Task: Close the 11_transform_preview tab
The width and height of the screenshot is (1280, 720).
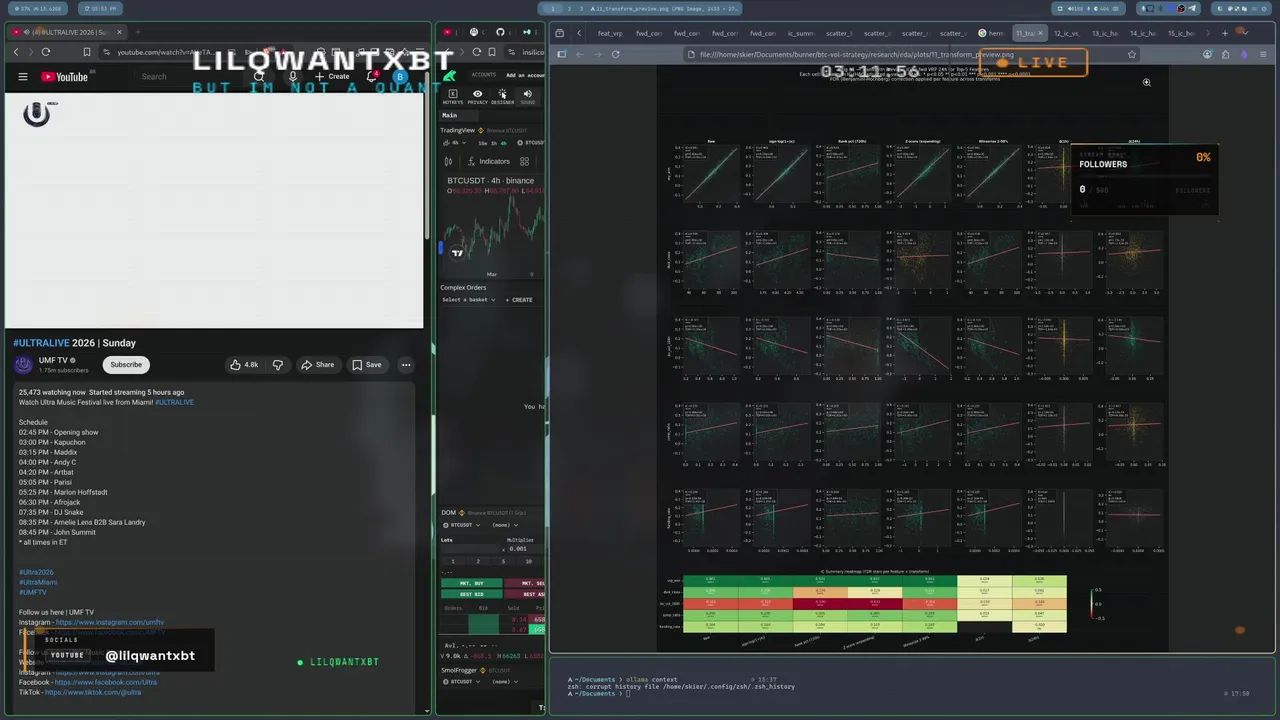Action: tap(1039, 33)
